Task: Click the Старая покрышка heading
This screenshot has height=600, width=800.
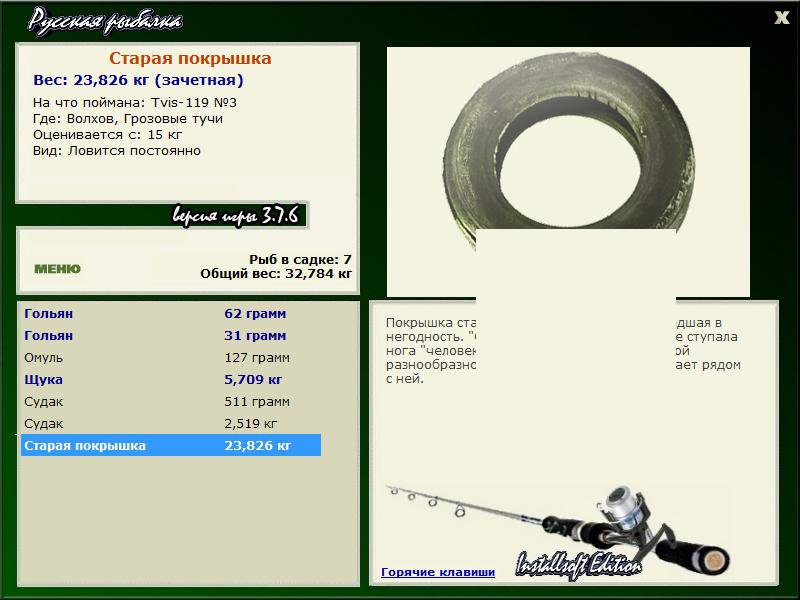Action: coord(190,58)
